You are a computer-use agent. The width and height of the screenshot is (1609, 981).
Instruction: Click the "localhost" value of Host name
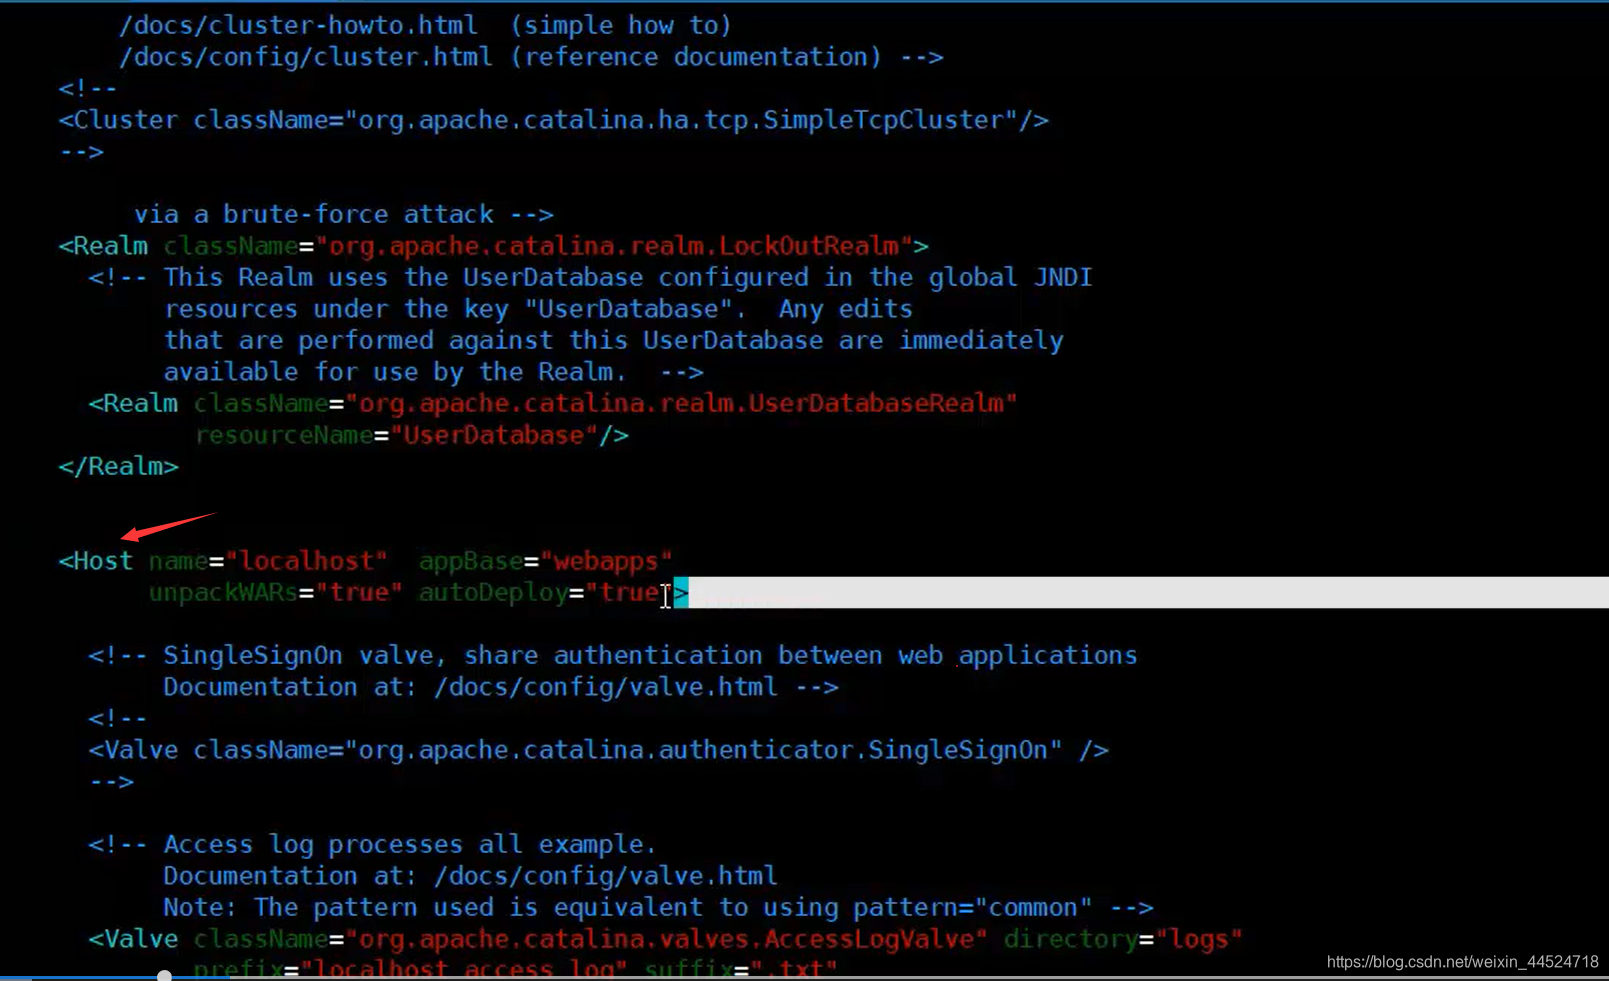pos(306,561)
